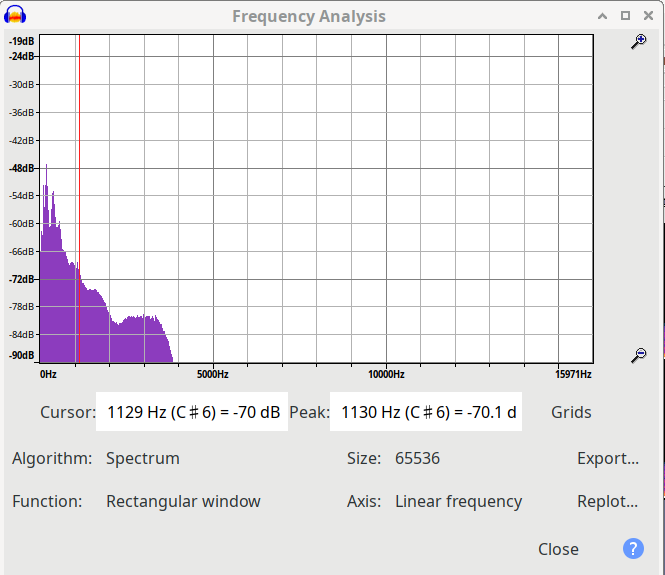Click the Audacity headphones icon in title bar
The image size is (665, 575).
coord(16,16)
